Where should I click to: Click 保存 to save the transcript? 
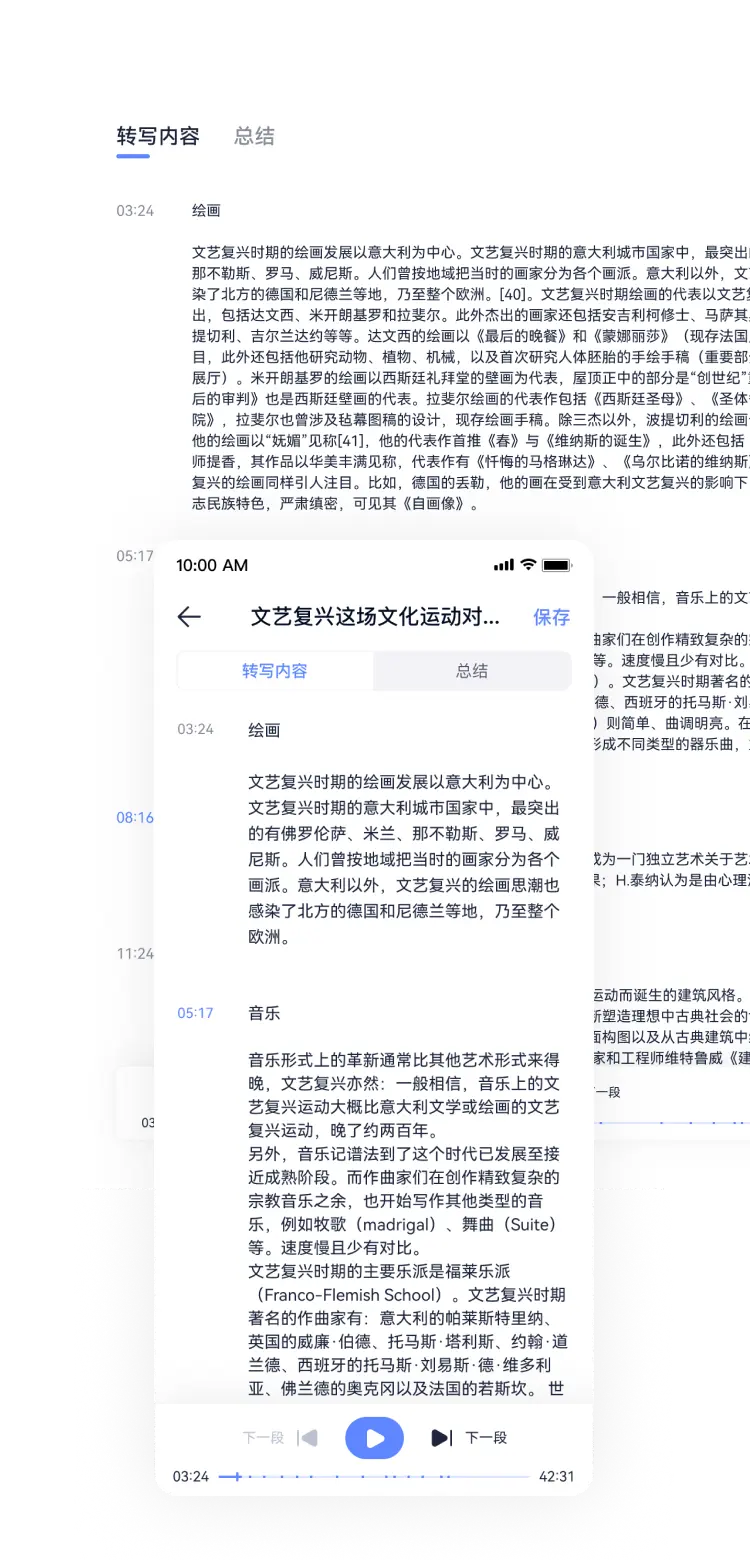point(551,617)
